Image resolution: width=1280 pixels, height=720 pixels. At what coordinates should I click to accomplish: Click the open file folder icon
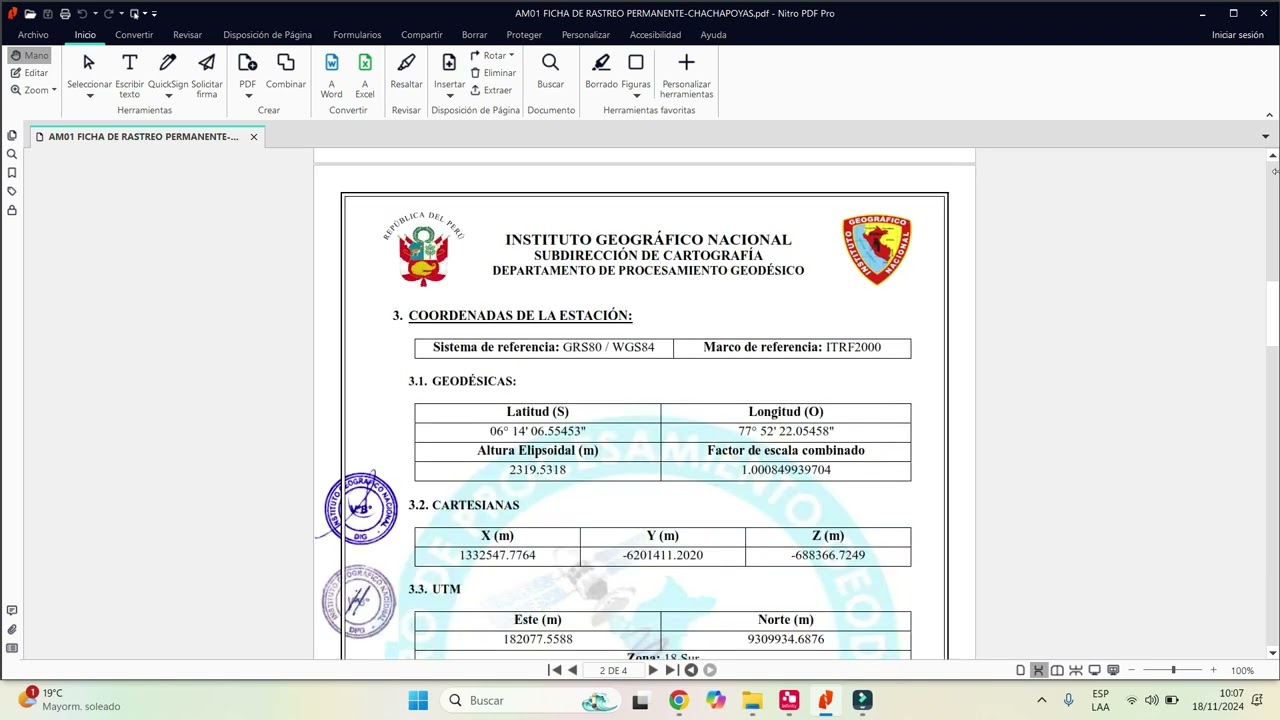pos(30,14)
